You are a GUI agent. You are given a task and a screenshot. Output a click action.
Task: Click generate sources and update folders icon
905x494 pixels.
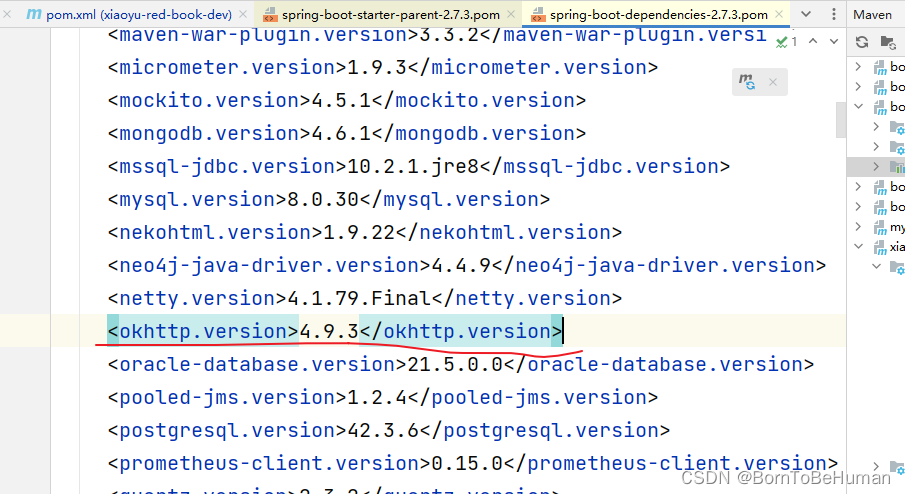tap(887, 42)
